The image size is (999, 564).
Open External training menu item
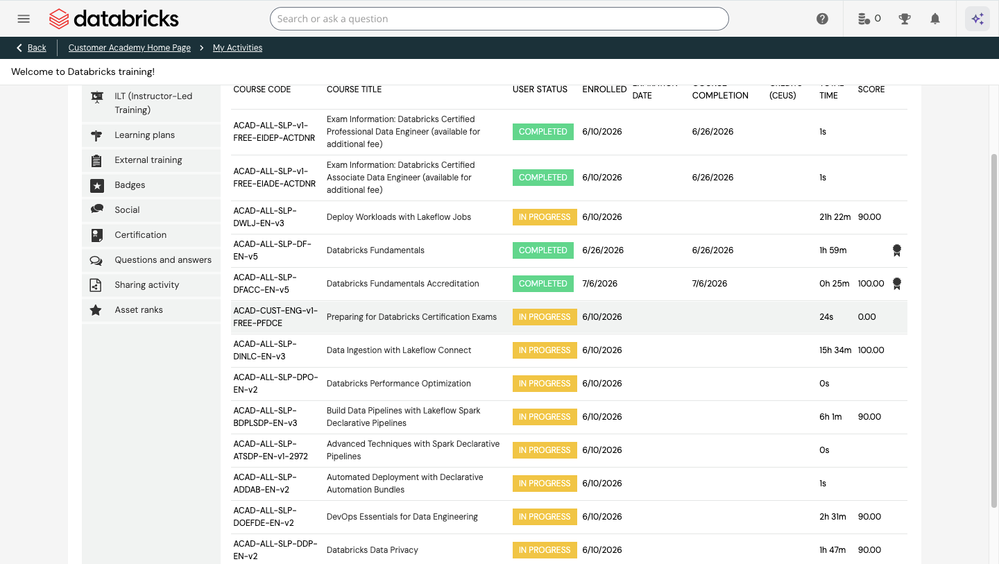pyautogui.click(x=151, y=160)
